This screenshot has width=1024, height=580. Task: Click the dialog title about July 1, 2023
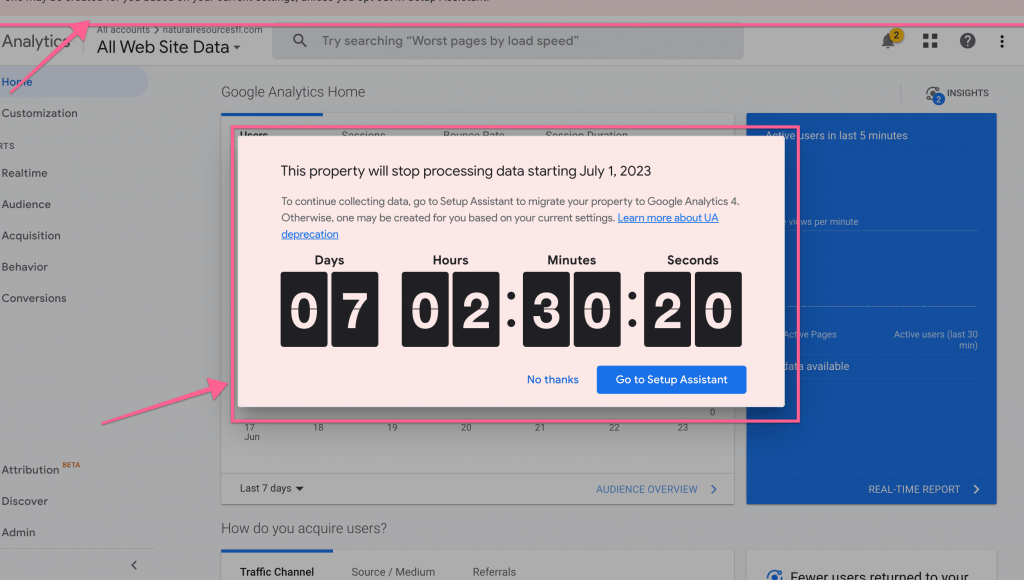point(466,171)
